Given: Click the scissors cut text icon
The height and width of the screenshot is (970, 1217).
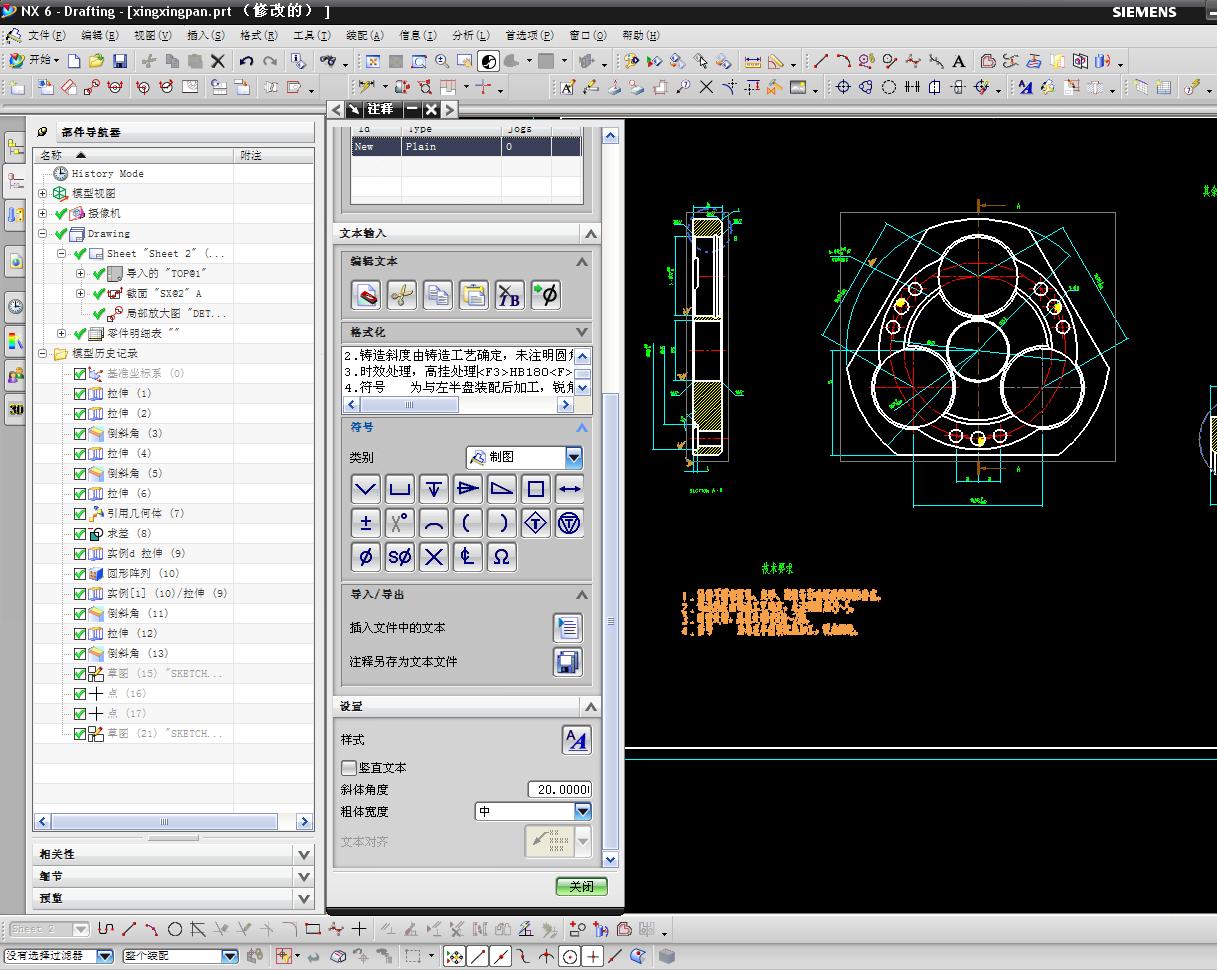Looking at the screenshot, I should pos(401,295).
